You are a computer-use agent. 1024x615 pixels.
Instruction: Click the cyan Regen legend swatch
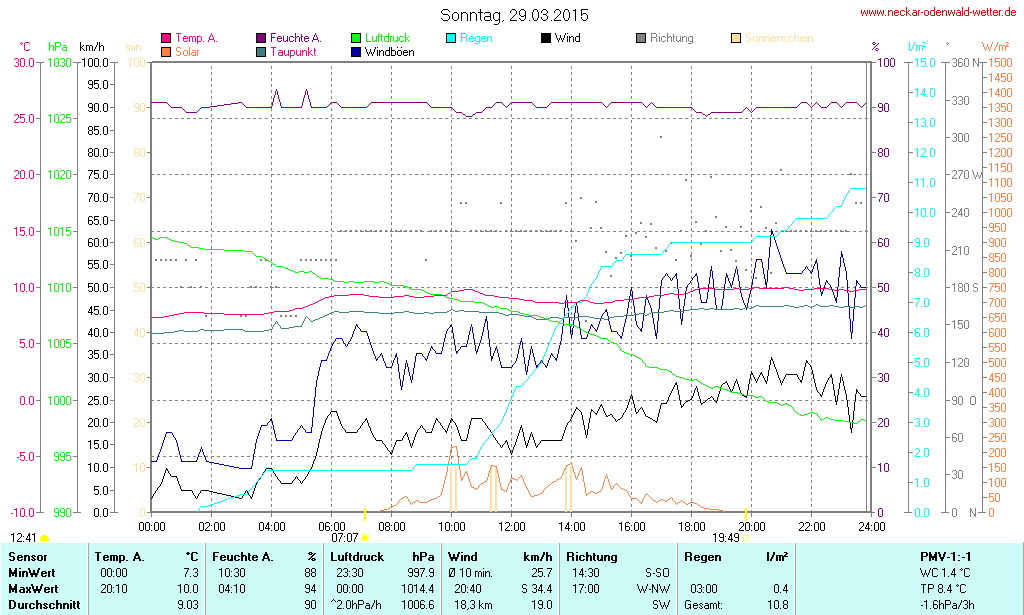point(451,39)
